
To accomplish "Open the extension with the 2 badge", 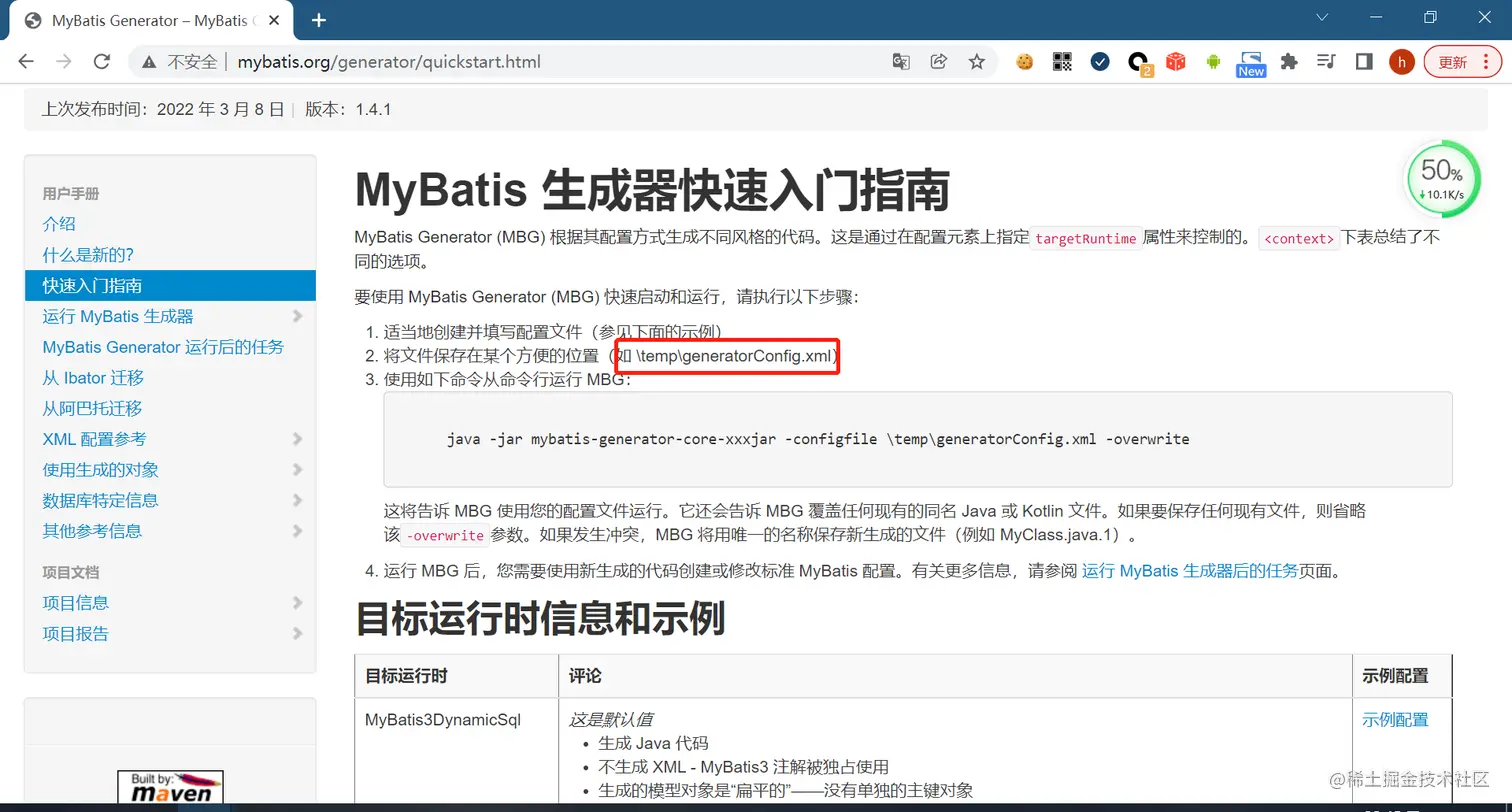I will (x=1140, y=63).
